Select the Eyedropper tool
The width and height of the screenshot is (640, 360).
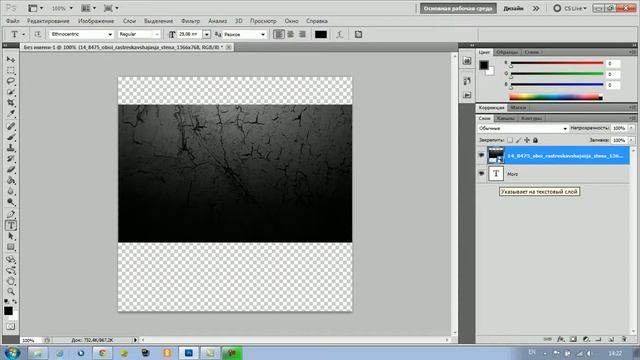point(11,113)
